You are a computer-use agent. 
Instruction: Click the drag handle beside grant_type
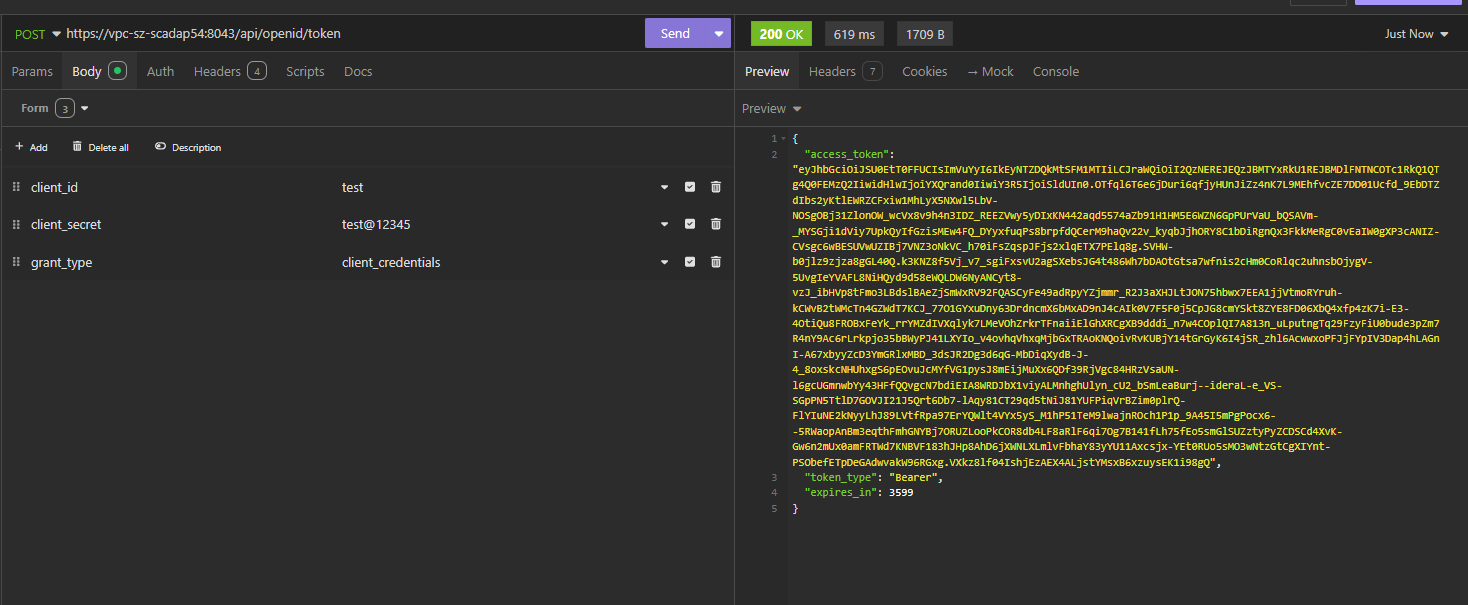pos(16,262)
